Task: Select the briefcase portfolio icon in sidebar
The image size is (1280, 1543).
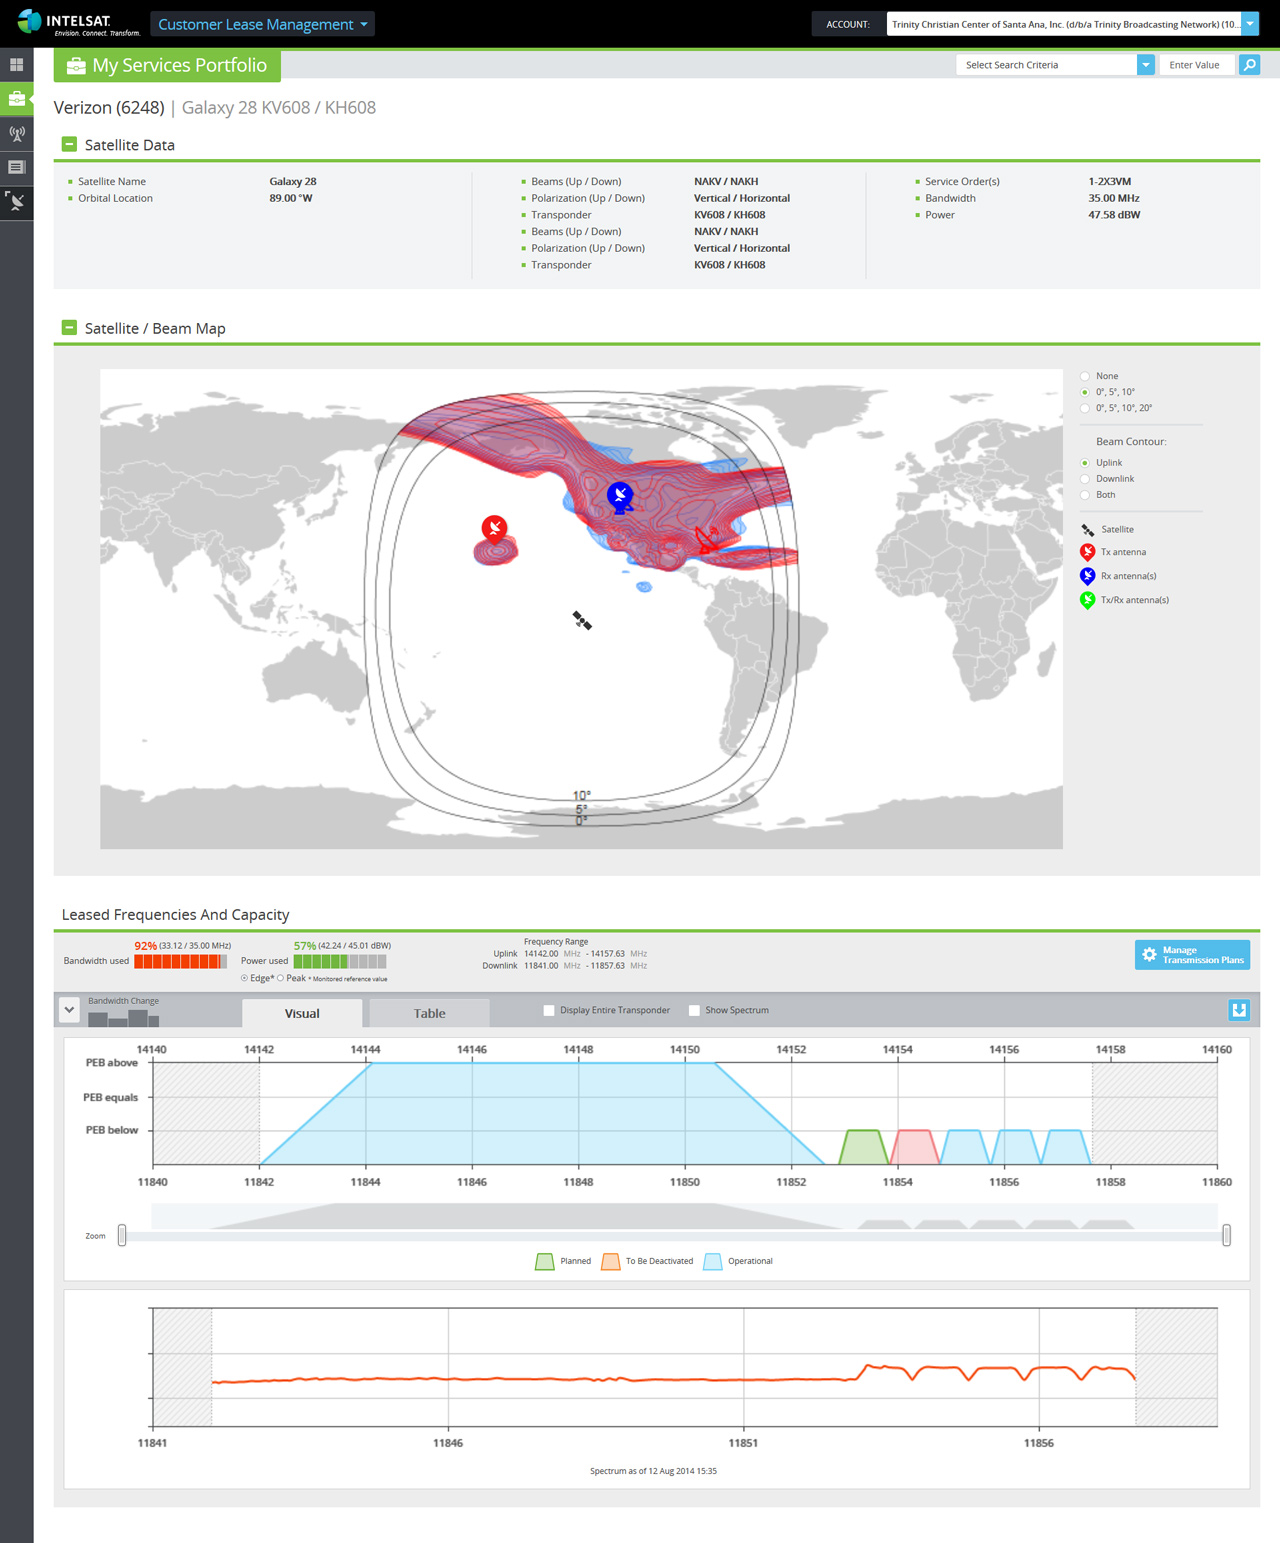Action: pyautogui.click(x=16, y=99)
